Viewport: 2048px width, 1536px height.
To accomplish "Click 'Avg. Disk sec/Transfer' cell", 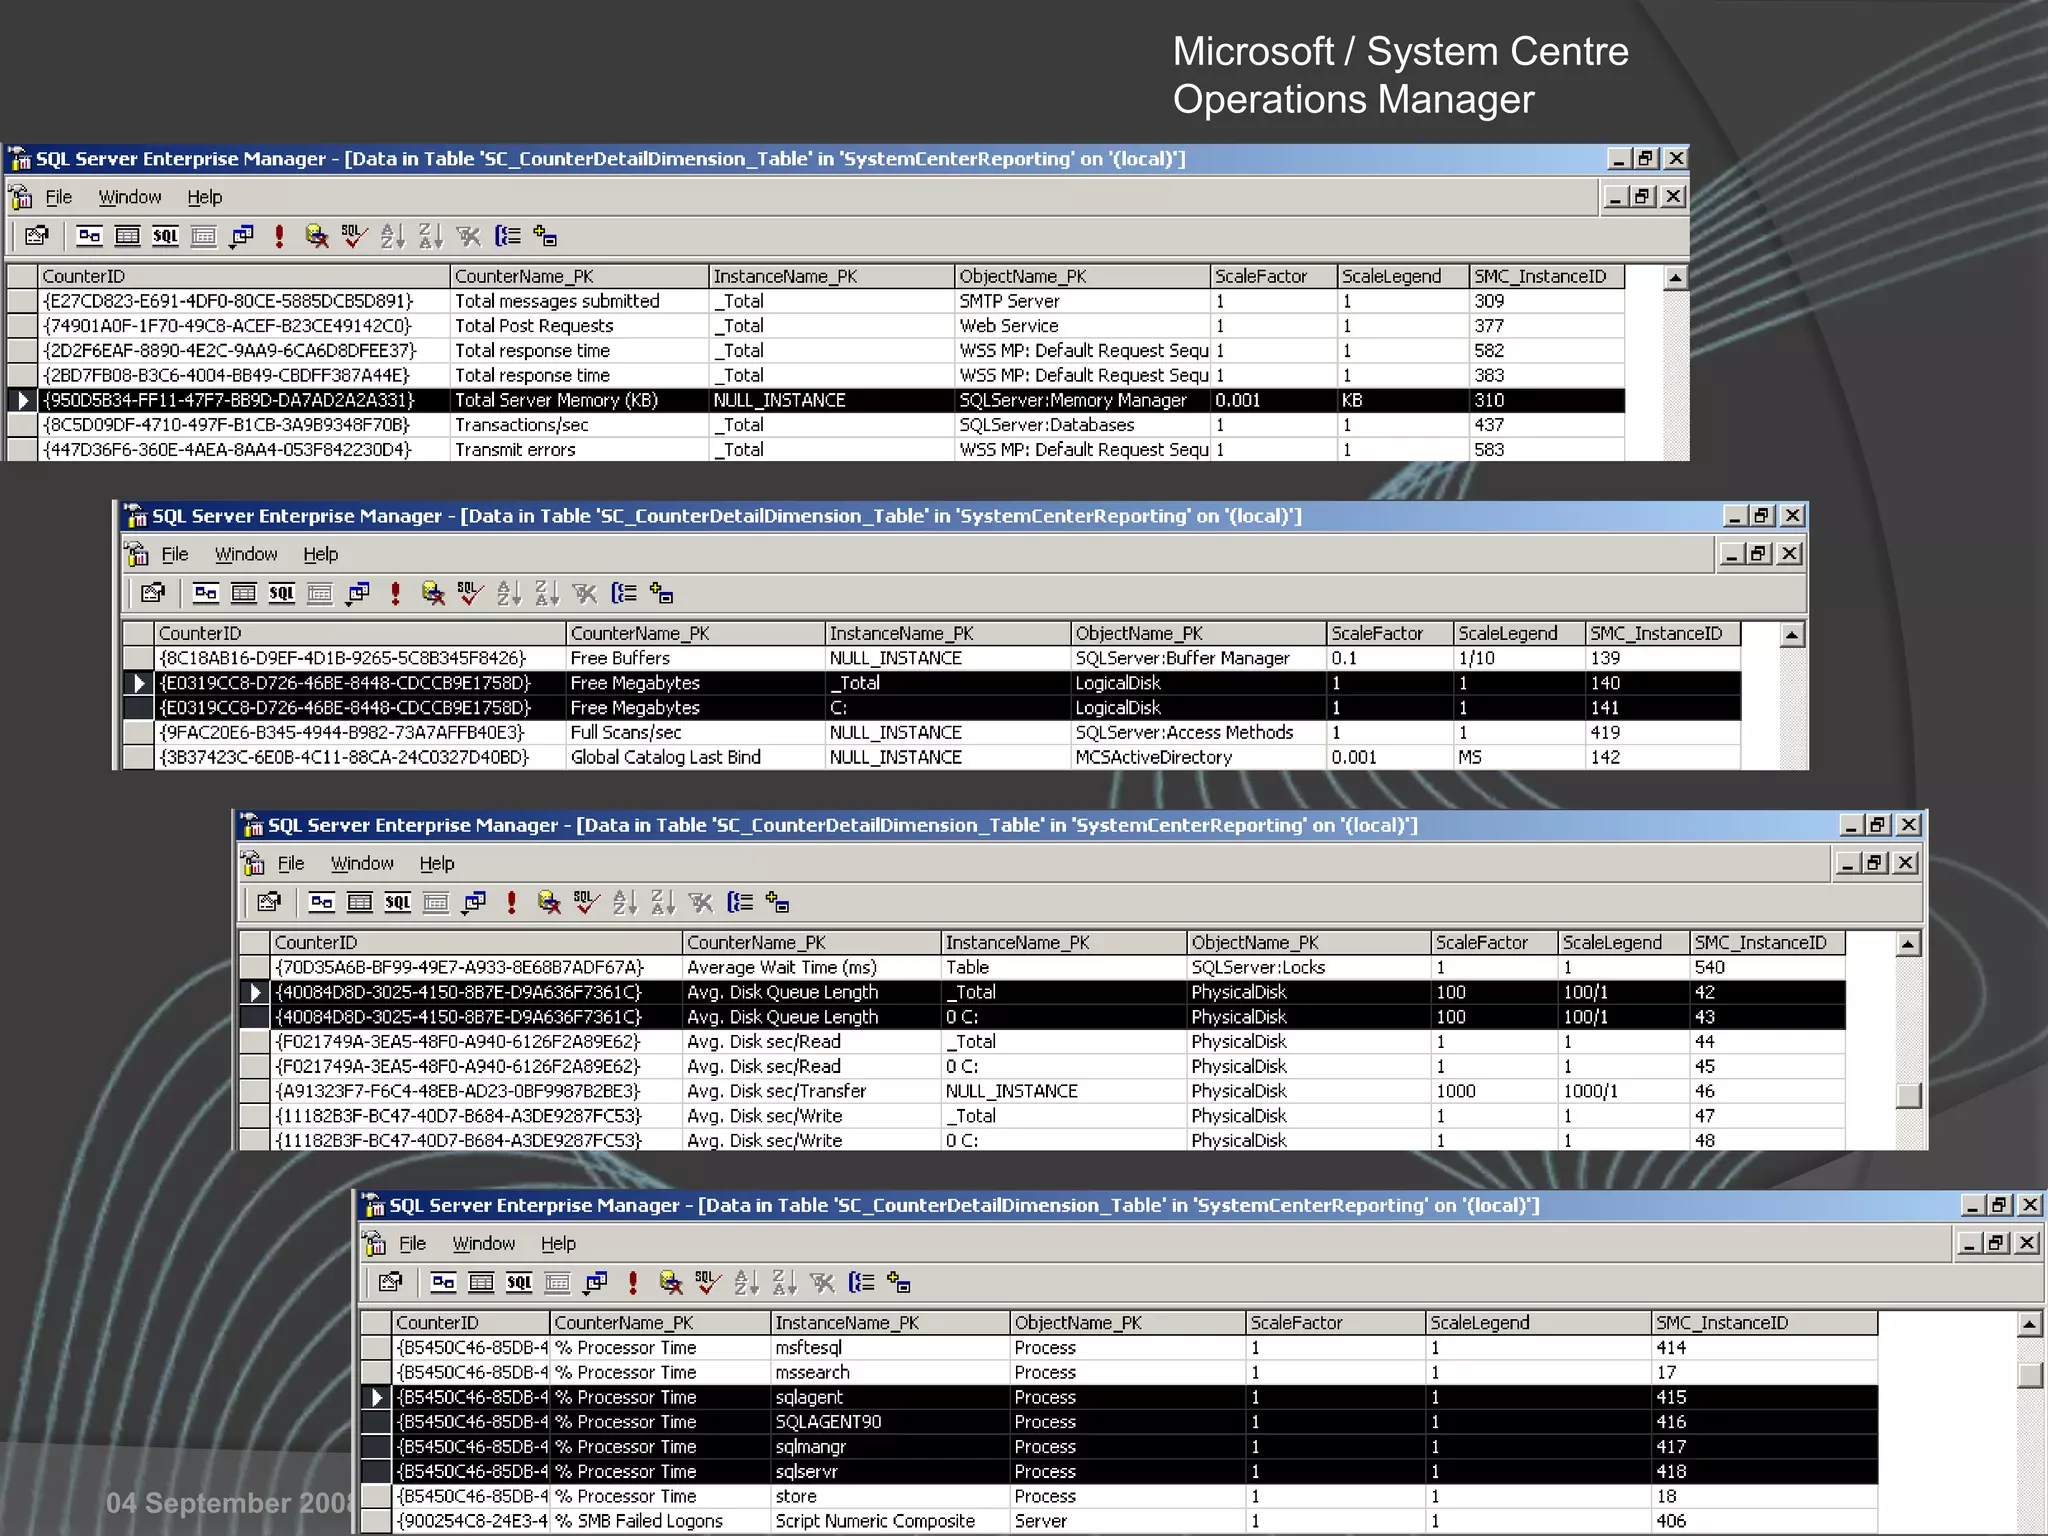I will coord(811,1091).
